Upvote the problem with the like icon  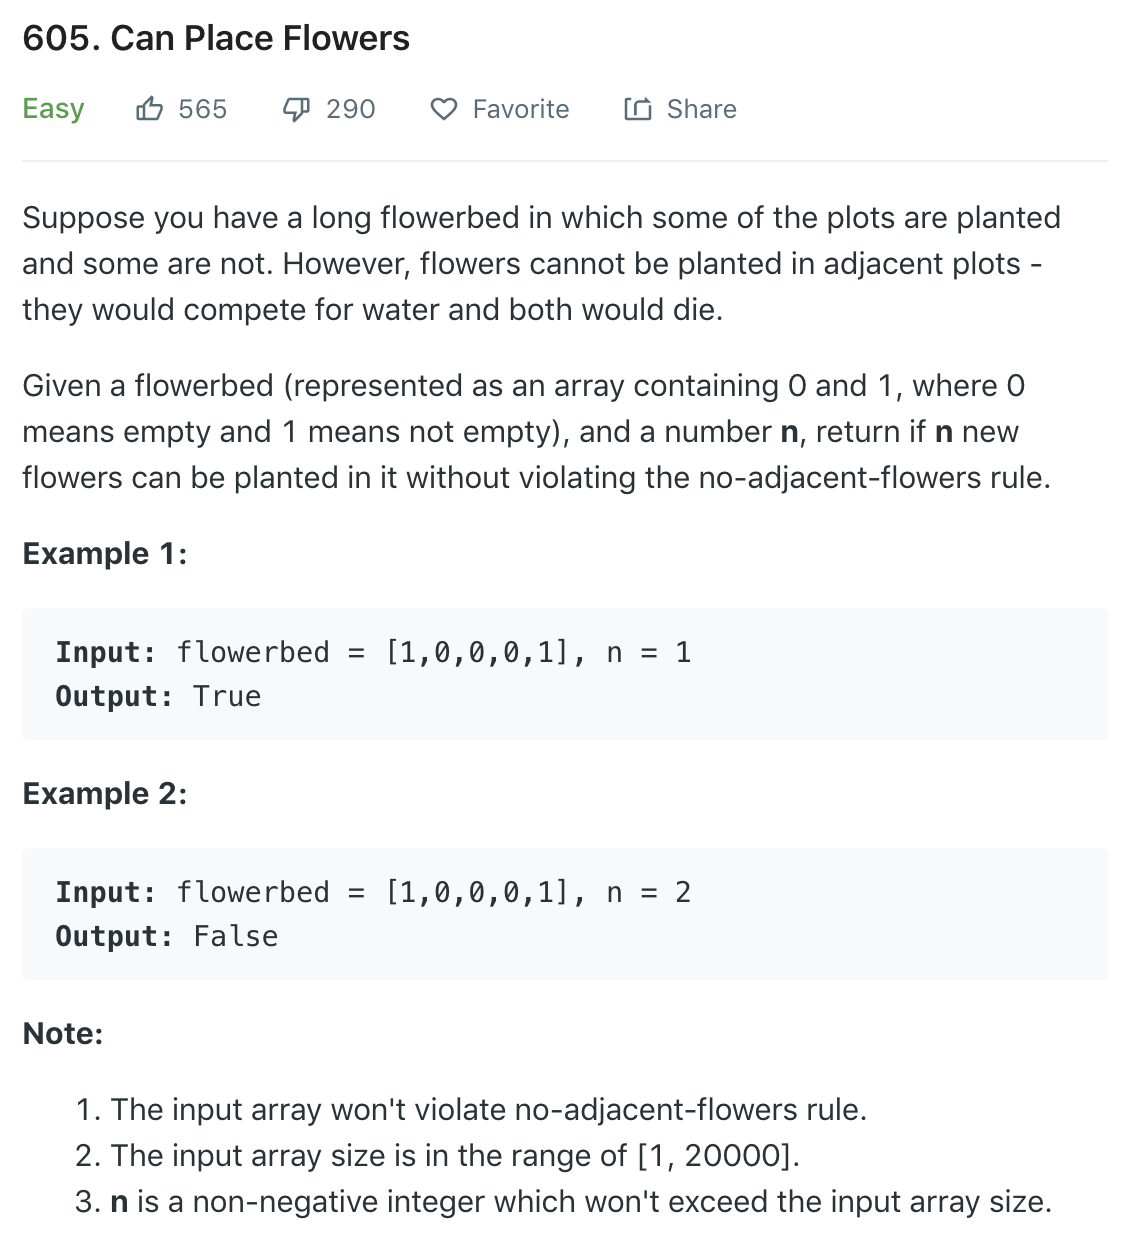150,108
